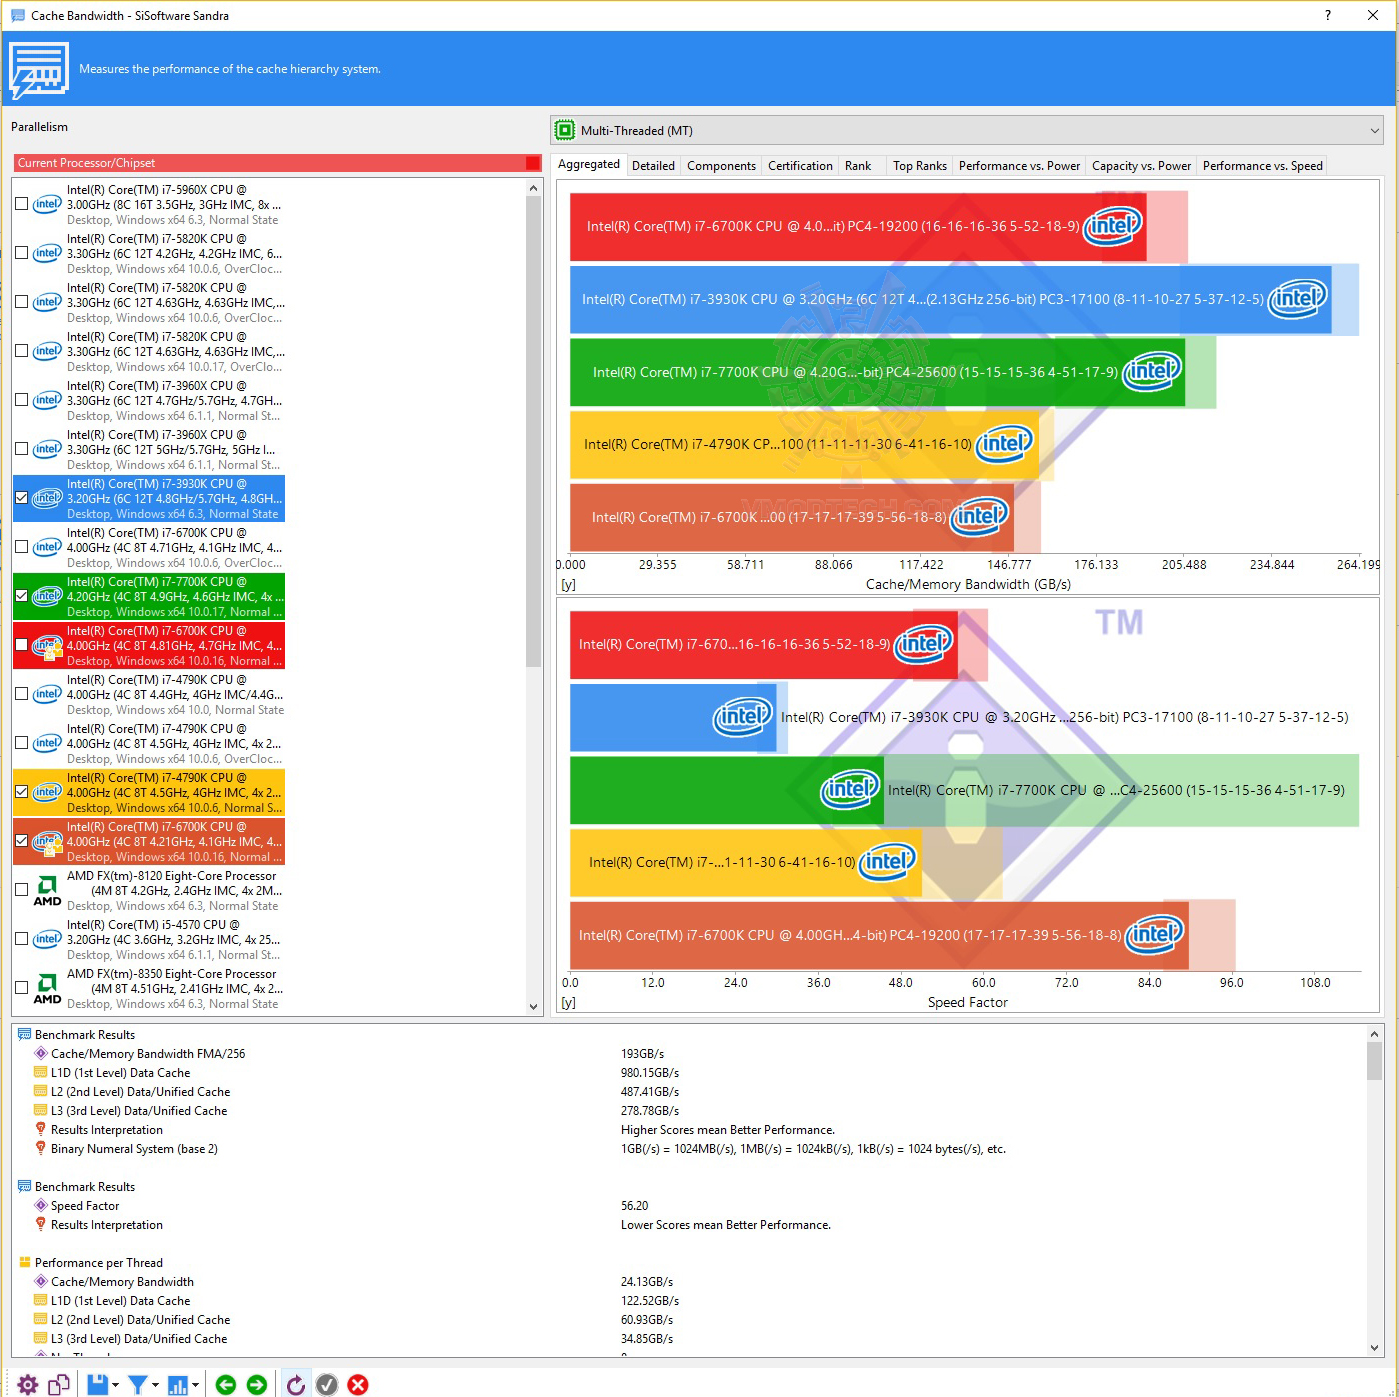Select the Speed Factor value 56.20
This screenshot has width=1399, height=1397.
634,1205
